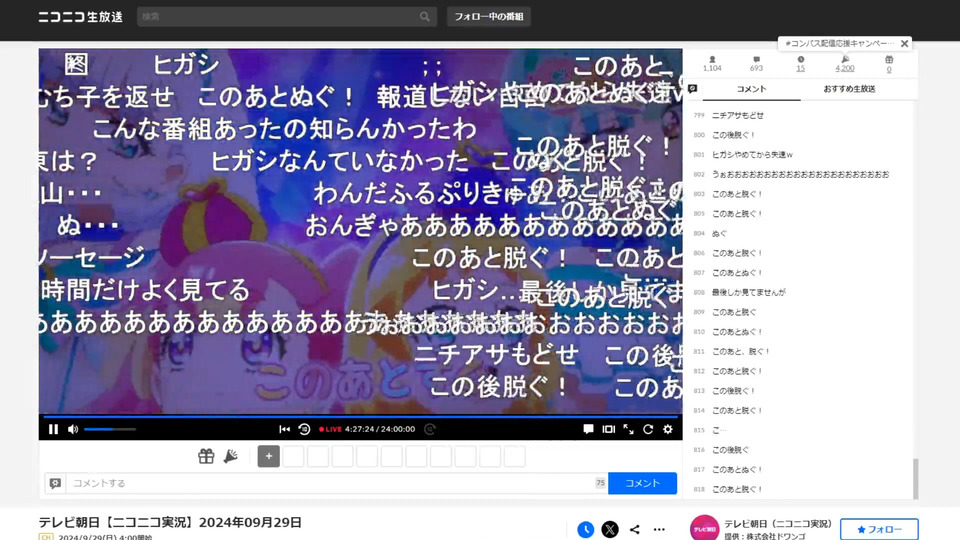Click the blue コメント submit button

(642, 483)
